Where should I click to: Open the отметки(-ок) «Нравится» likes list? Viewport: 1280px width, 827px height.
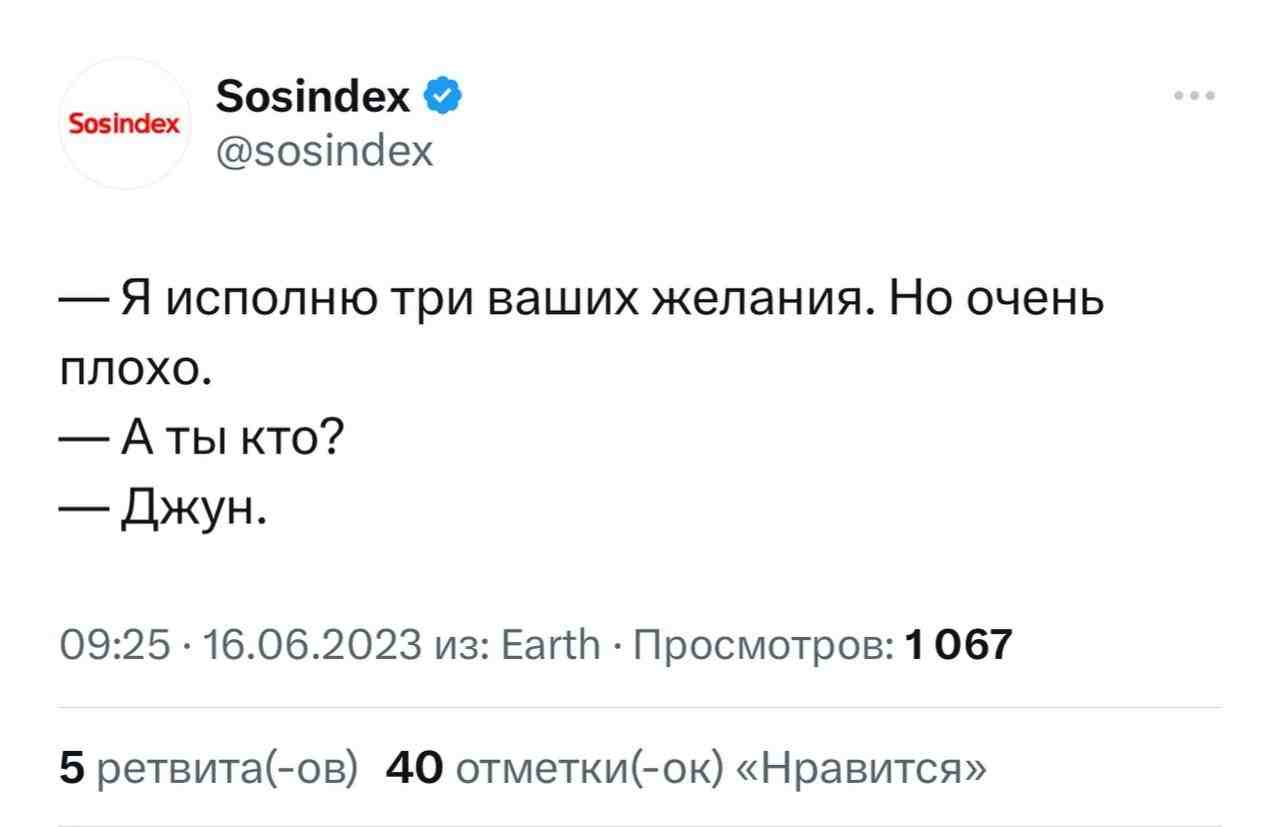[720, 768]
